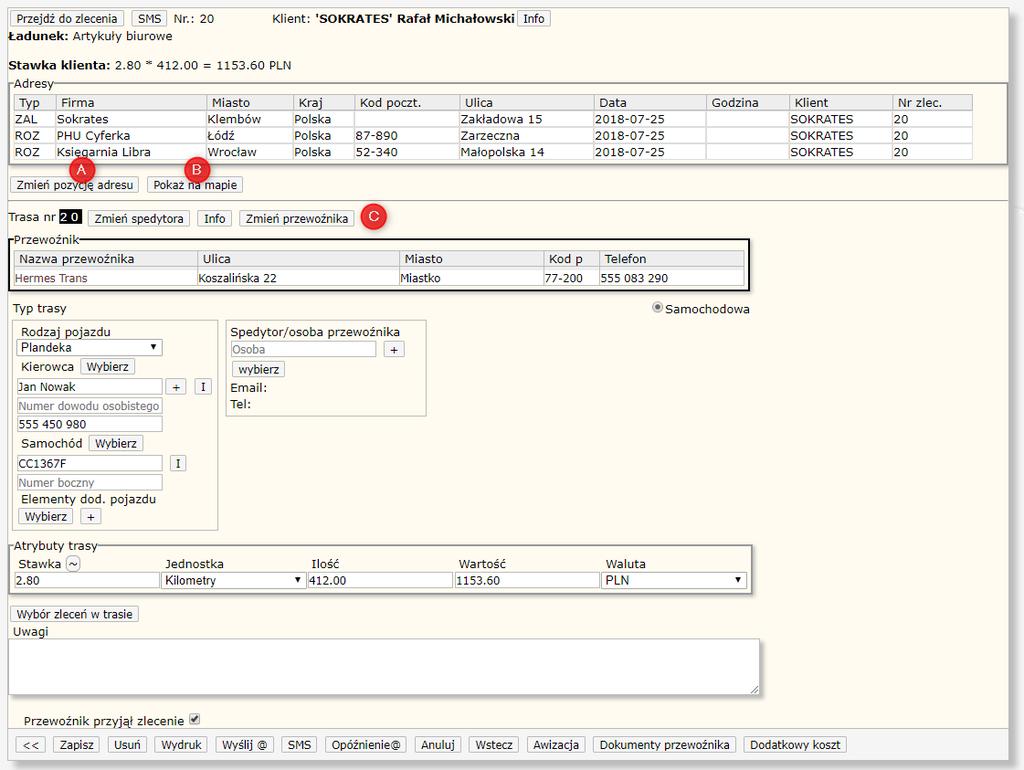Click Zmień przewoźnika button
Image resolution: width=1024 pixels, height=770 pixels.
pyautogui.click(x=296, y=219)
